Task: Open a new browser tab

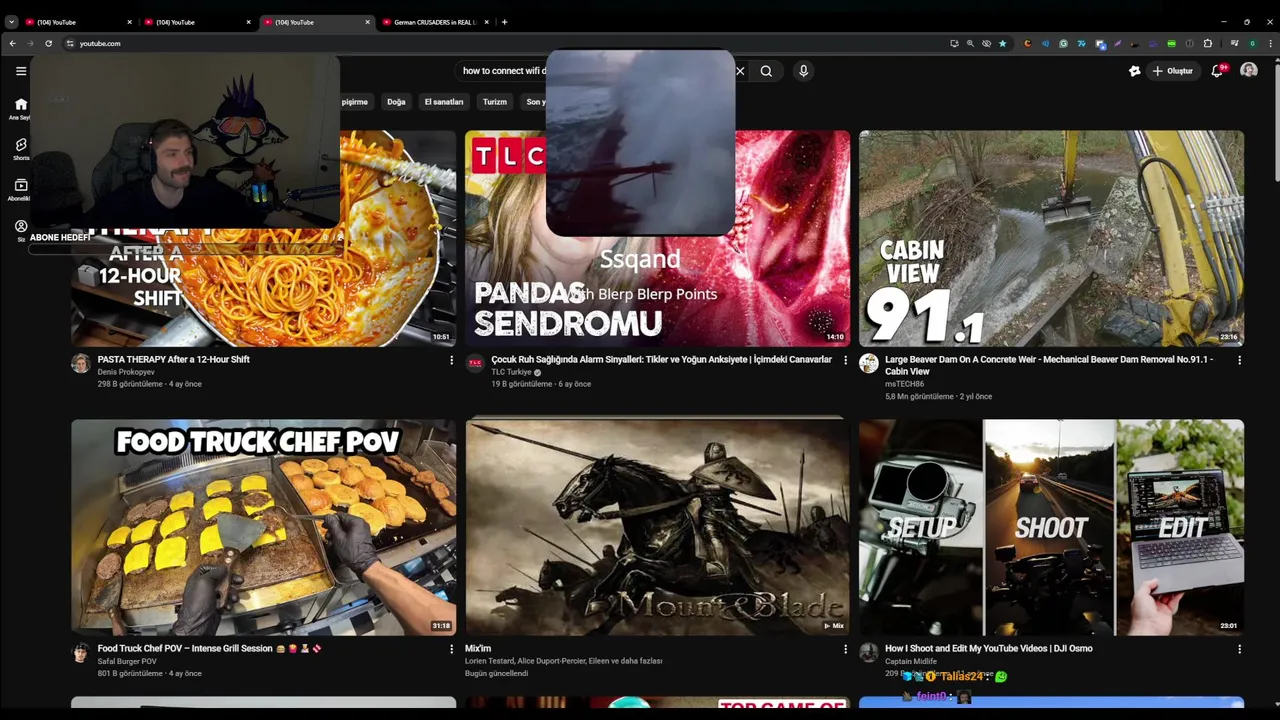Action: point(504,22)
